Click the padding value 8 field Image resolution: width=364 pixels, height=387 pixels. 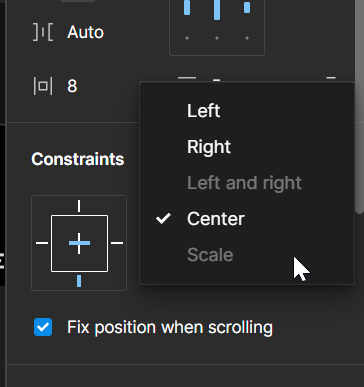[72, 86]
